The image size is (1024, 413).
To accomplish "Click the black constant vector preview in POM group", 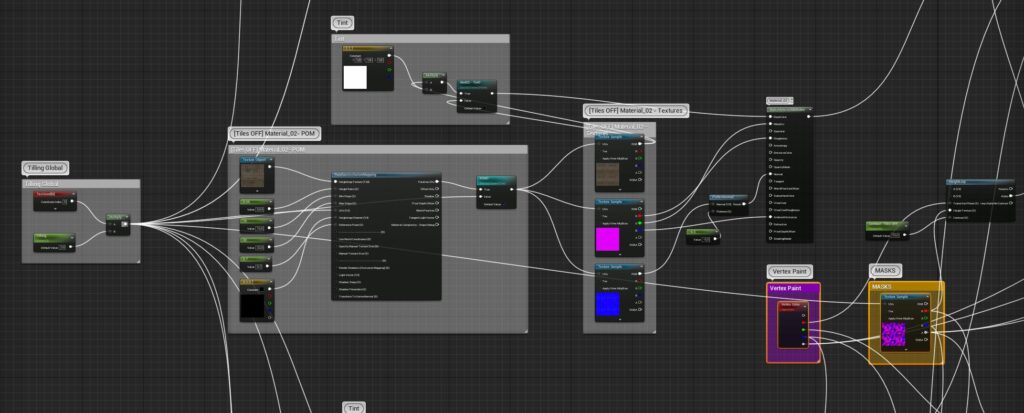I will click(254, 303).
